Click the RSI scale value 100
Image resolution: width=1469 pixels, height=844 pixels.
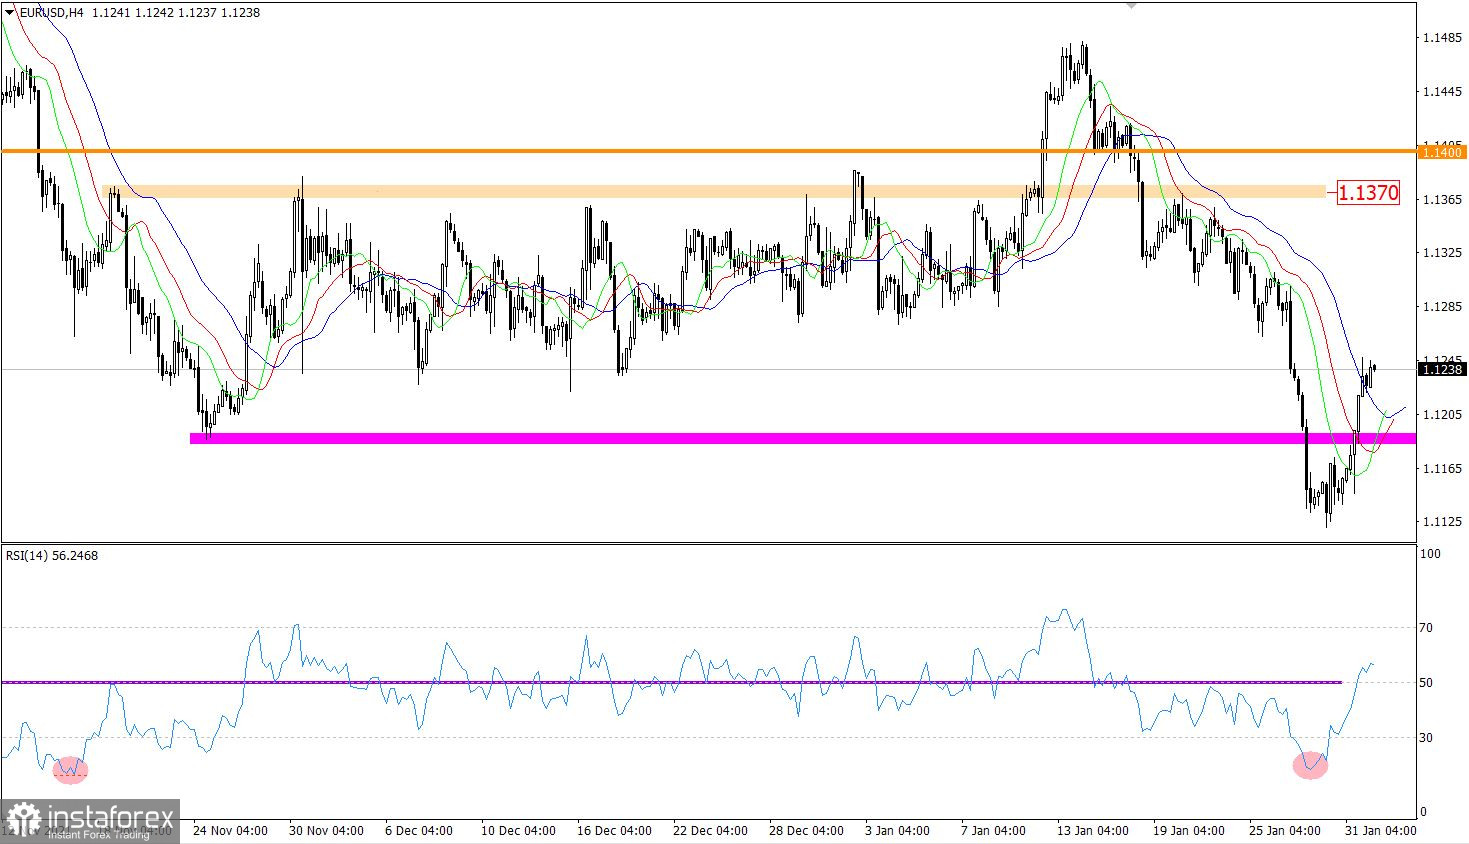click(1430, 554)
